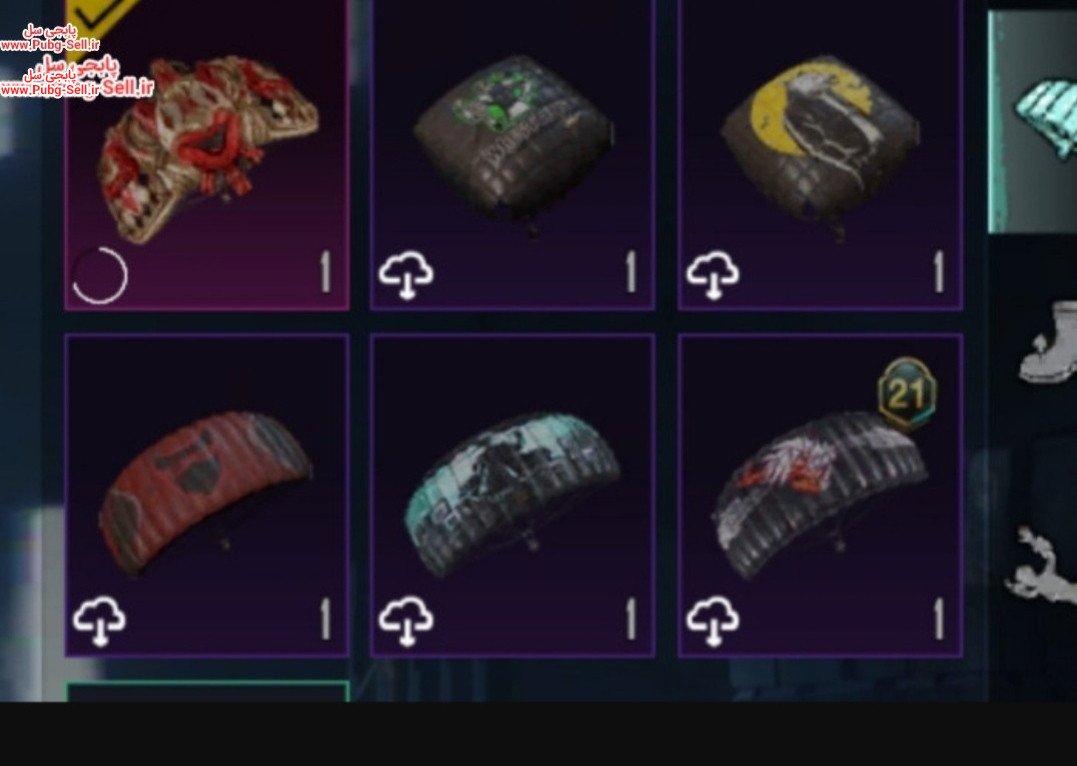
Task: Select the partially visible green-bordered item
Action: (207, 691)
